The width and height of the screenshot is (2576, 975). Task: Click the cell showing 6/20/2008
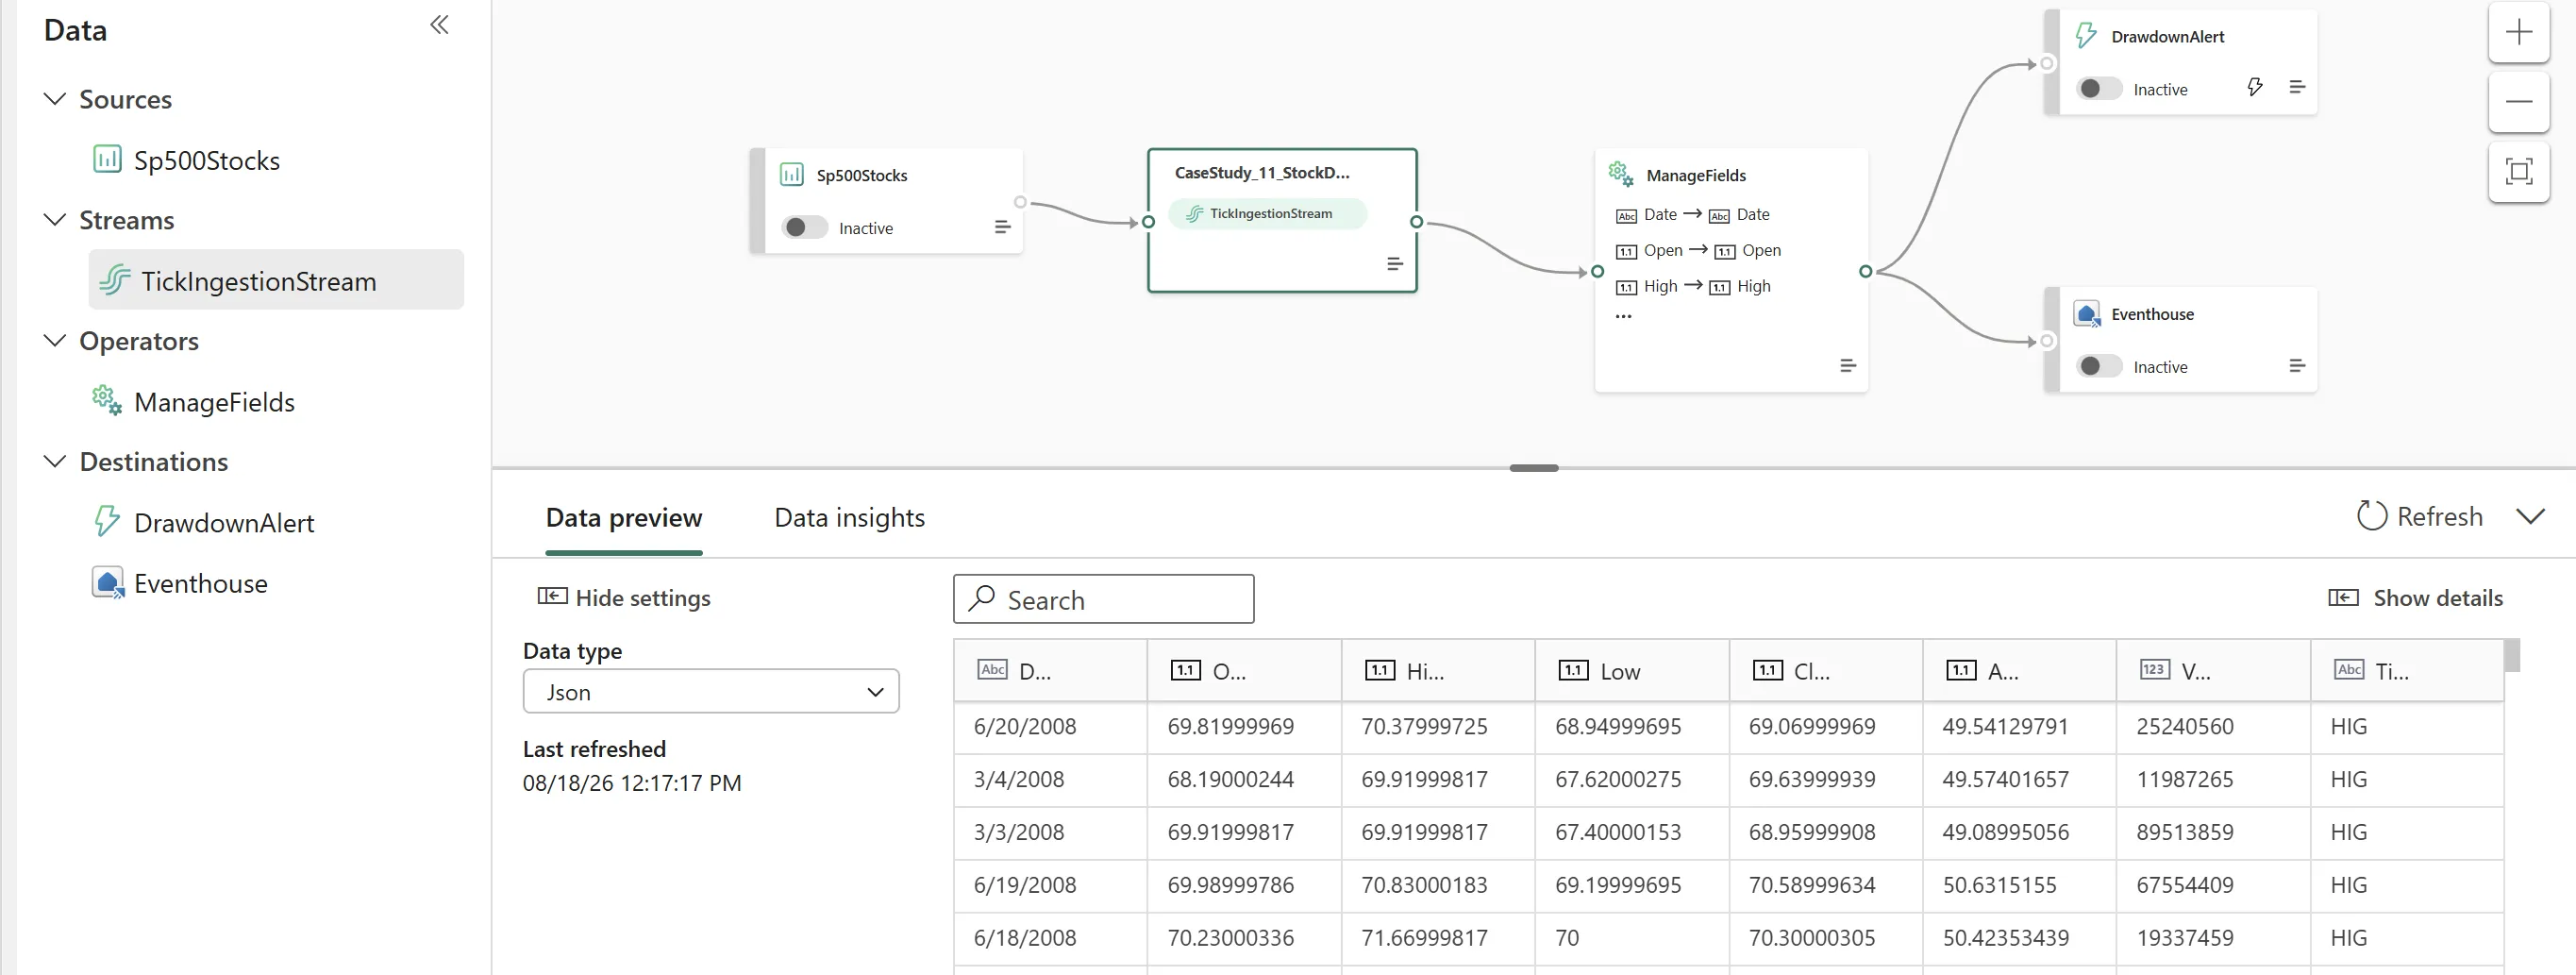(x=1050, y=727)
